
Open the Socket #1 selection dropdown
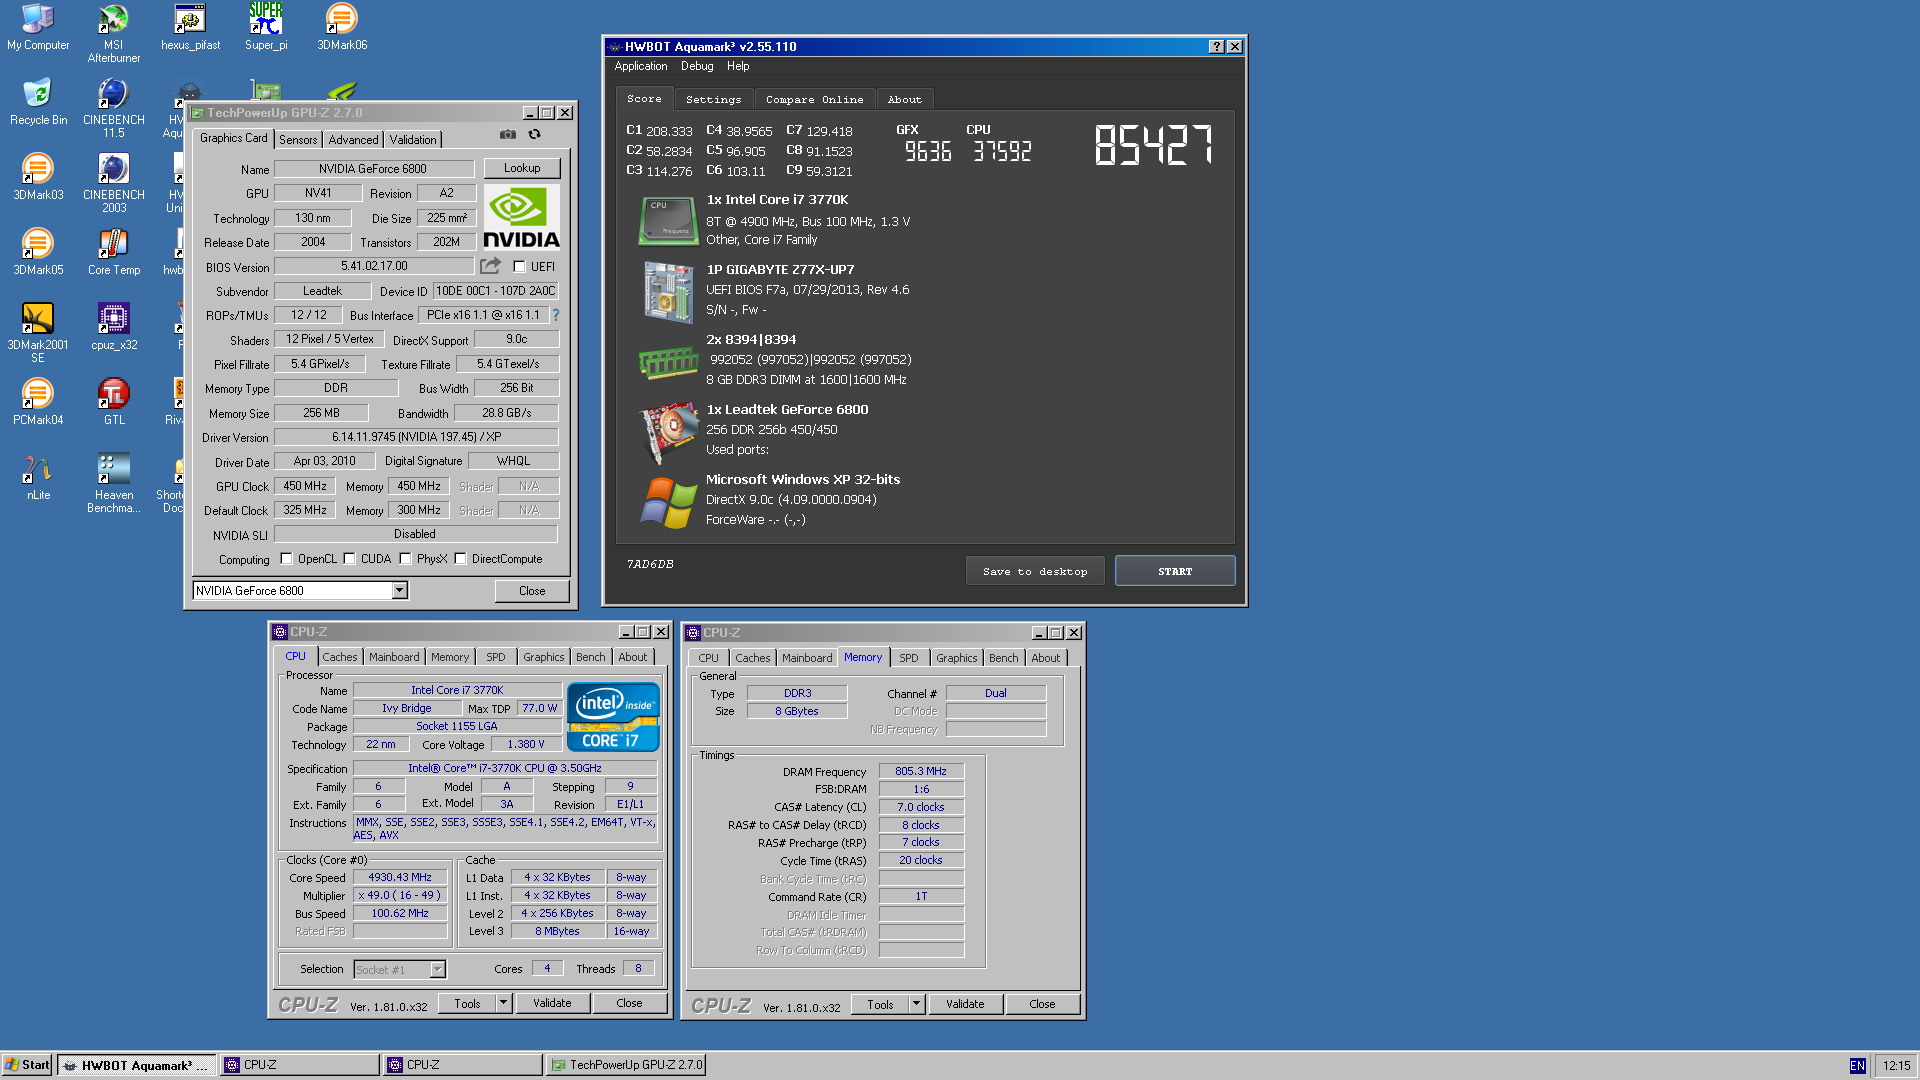tap(437, 970)
